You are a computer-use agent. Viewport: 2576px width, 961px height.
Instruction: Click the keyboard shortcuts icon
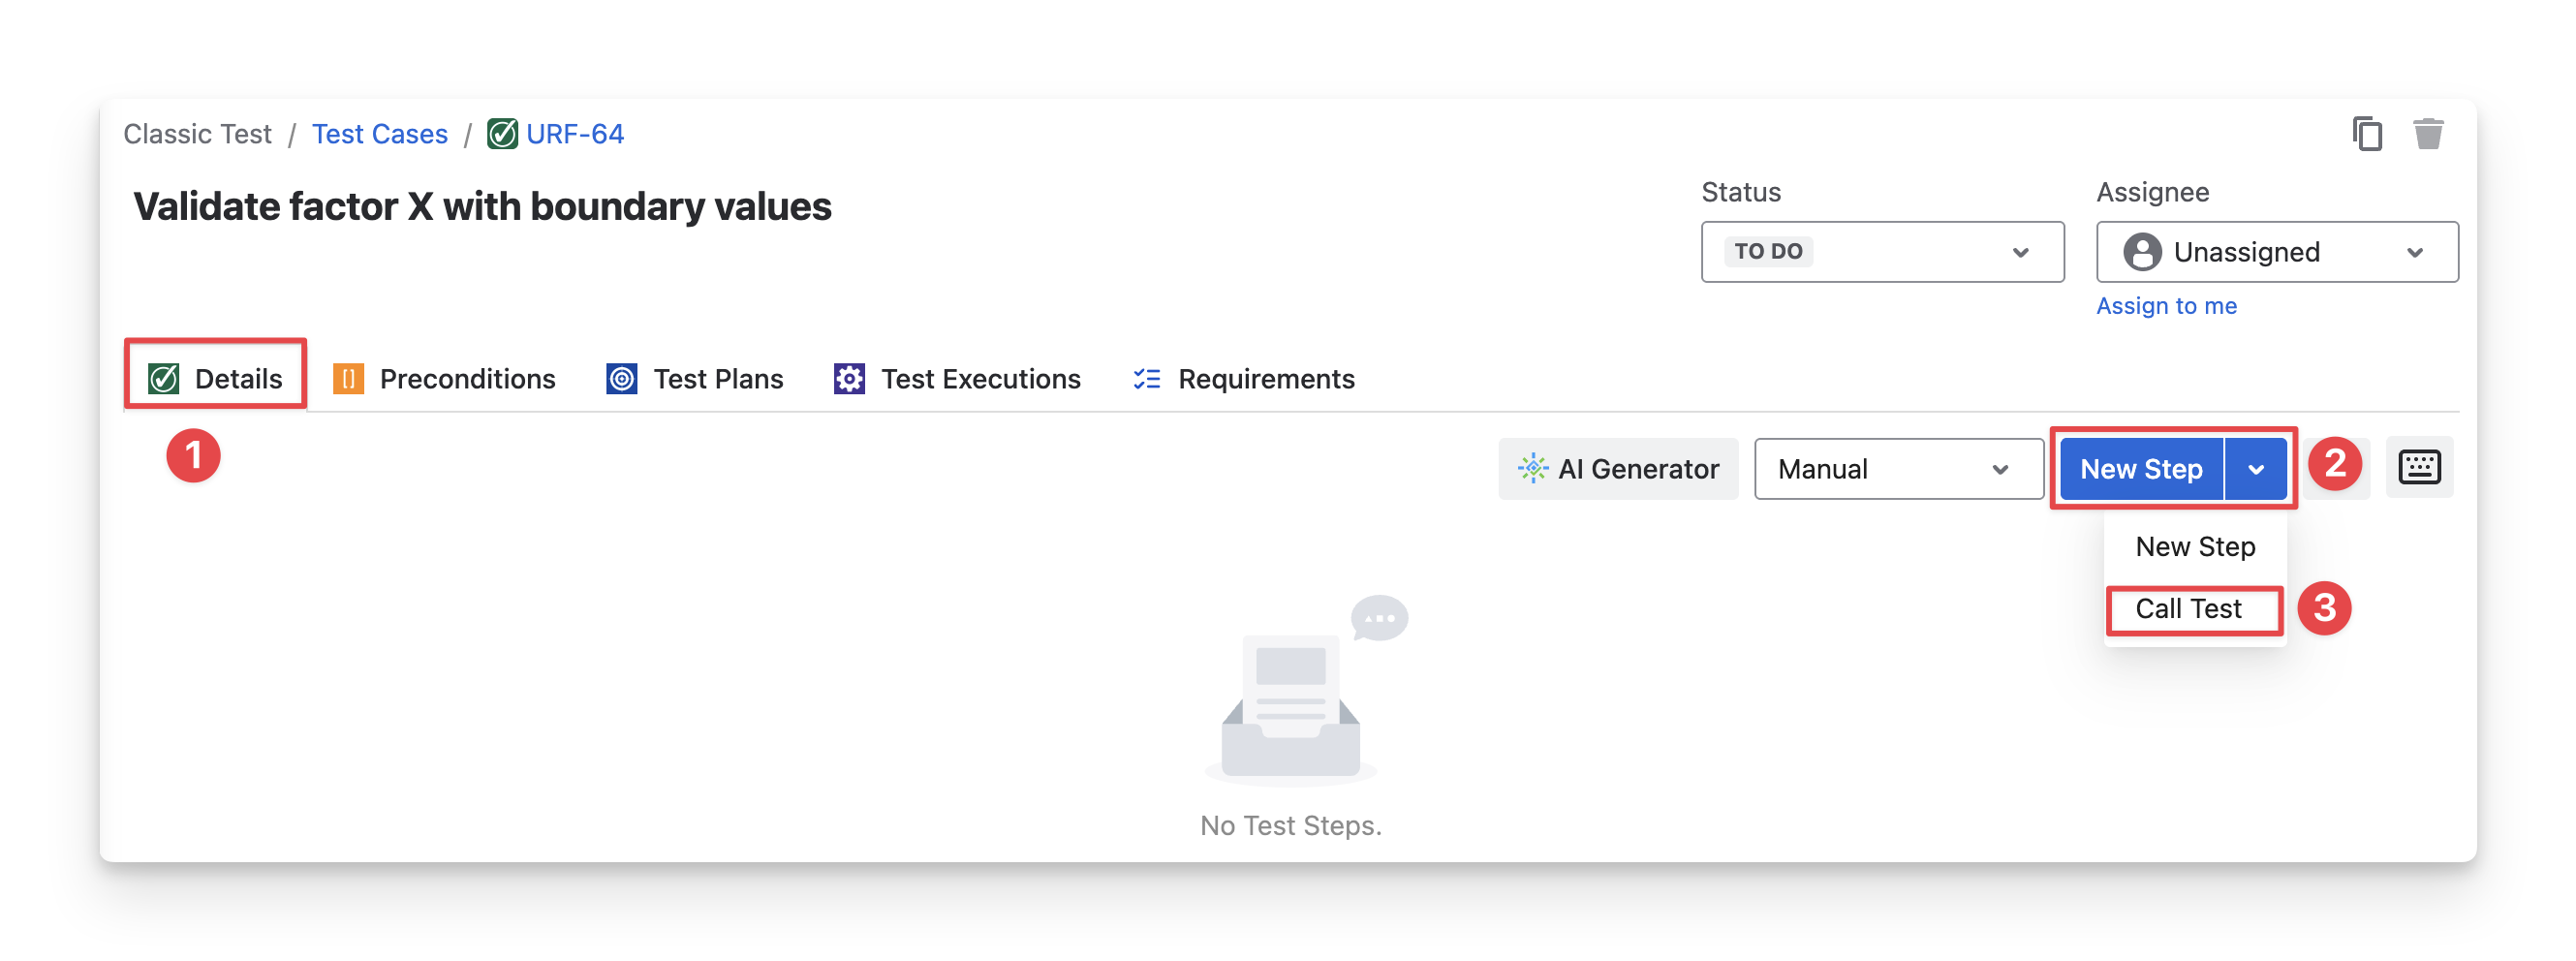[x=2418, y=467]
